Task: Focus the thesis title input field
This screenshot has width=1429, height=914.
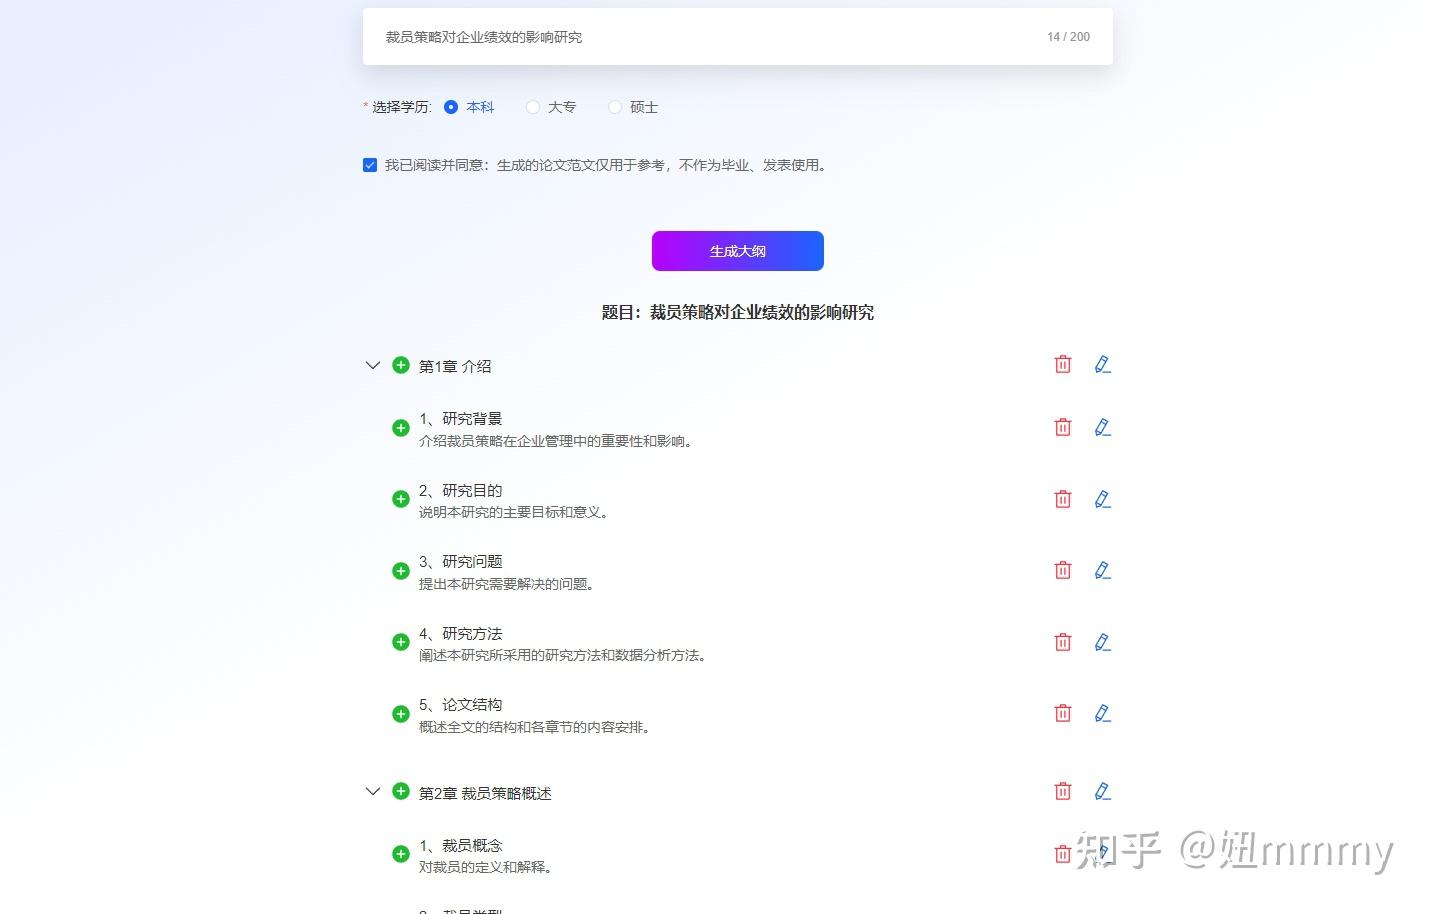Action: point(738,37)
